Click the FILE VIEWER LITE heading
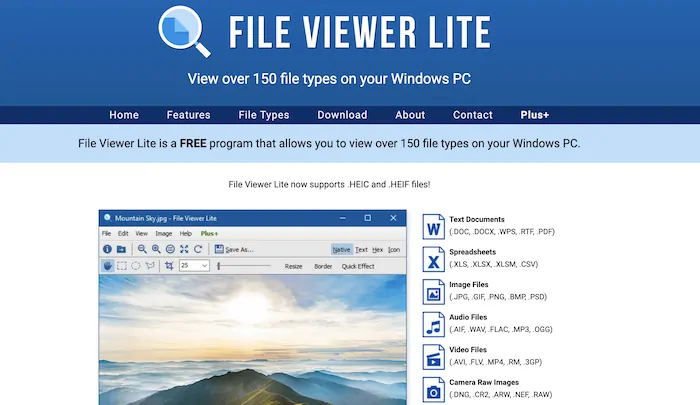The height and width of the screenshot is (405, 700). coord(360,32)
